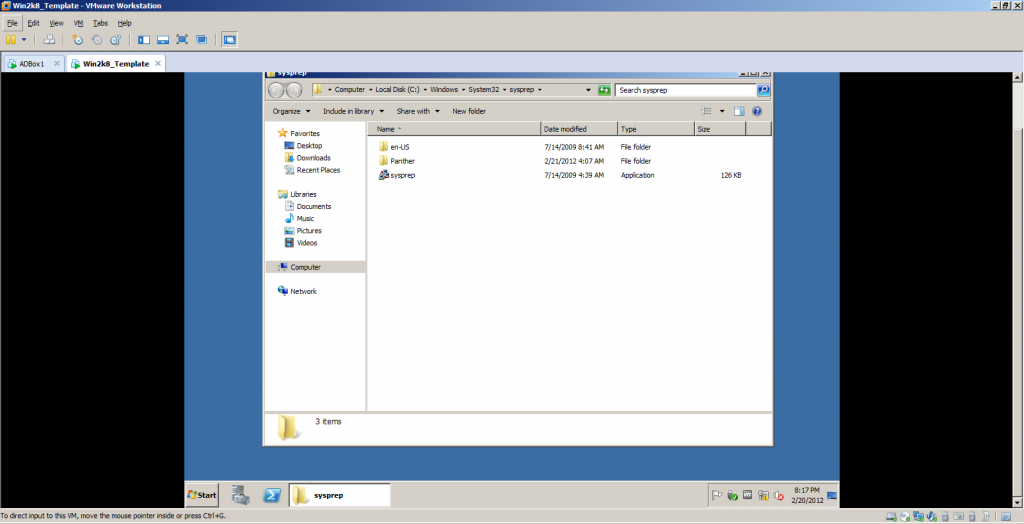Sort files by Name column
Viewport: 1024px width, 524px height.
[454, 129]
